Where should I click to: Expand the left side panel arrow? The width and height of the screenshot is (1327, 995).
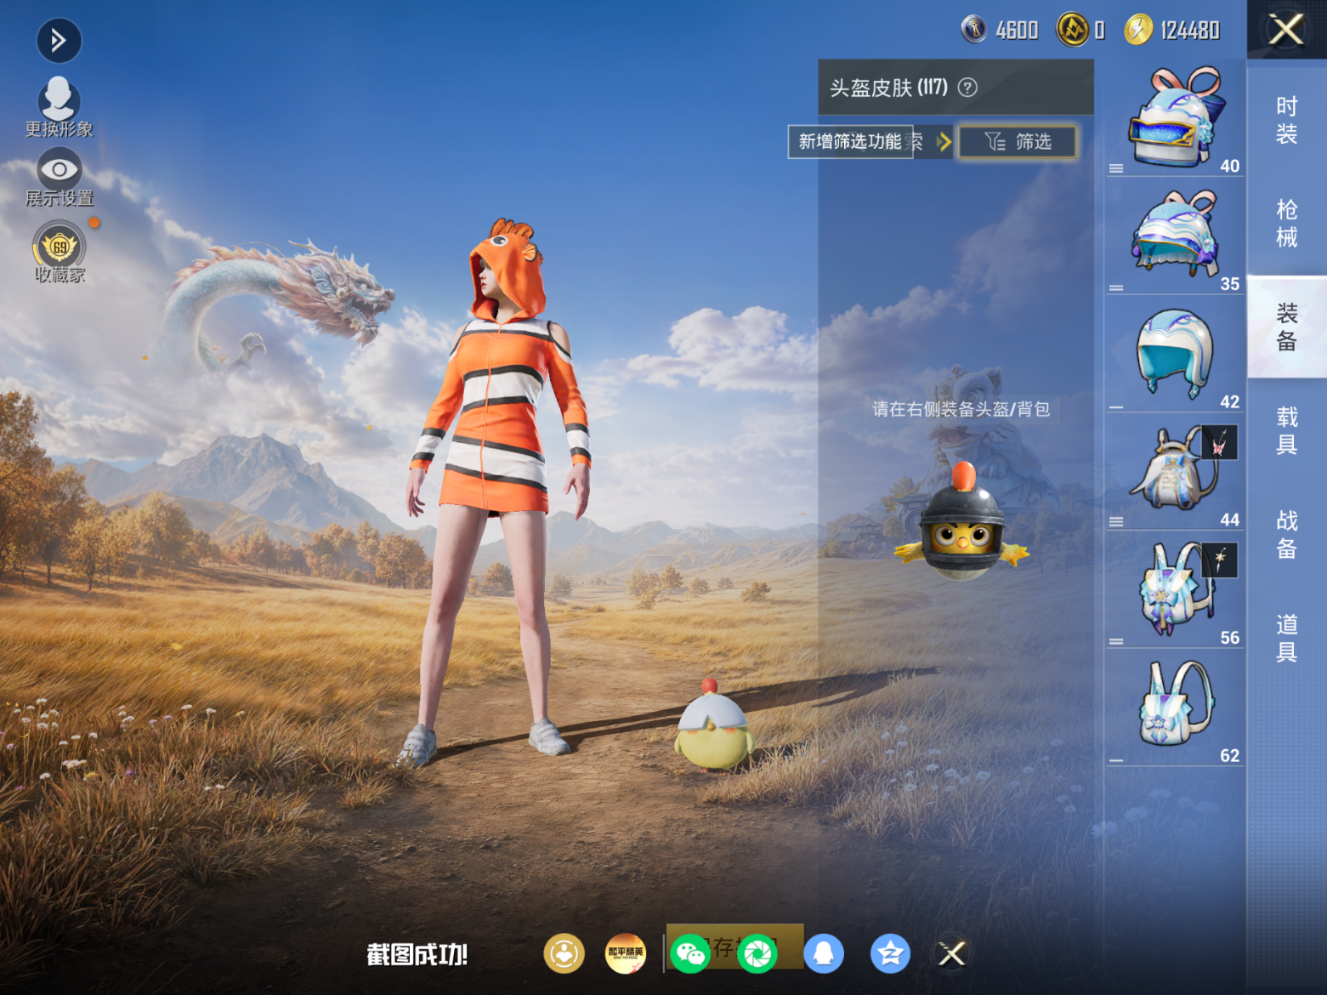point(59,40)
